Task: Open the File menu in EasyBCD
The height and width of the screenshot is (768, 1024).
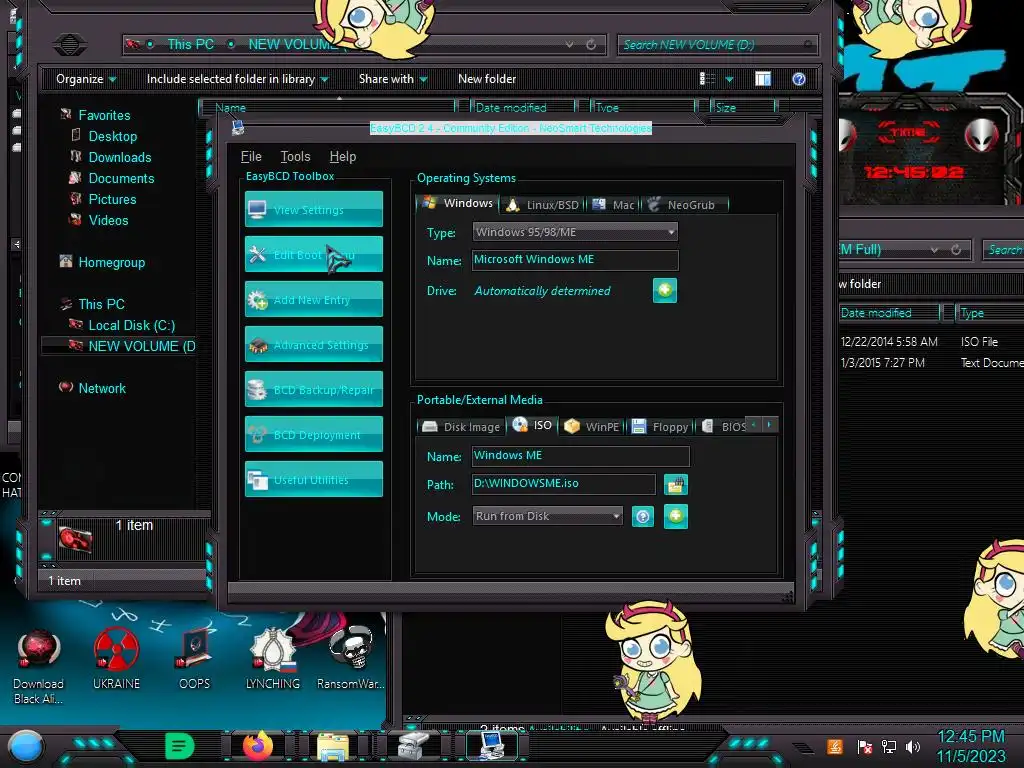Action: pos(251,157)
